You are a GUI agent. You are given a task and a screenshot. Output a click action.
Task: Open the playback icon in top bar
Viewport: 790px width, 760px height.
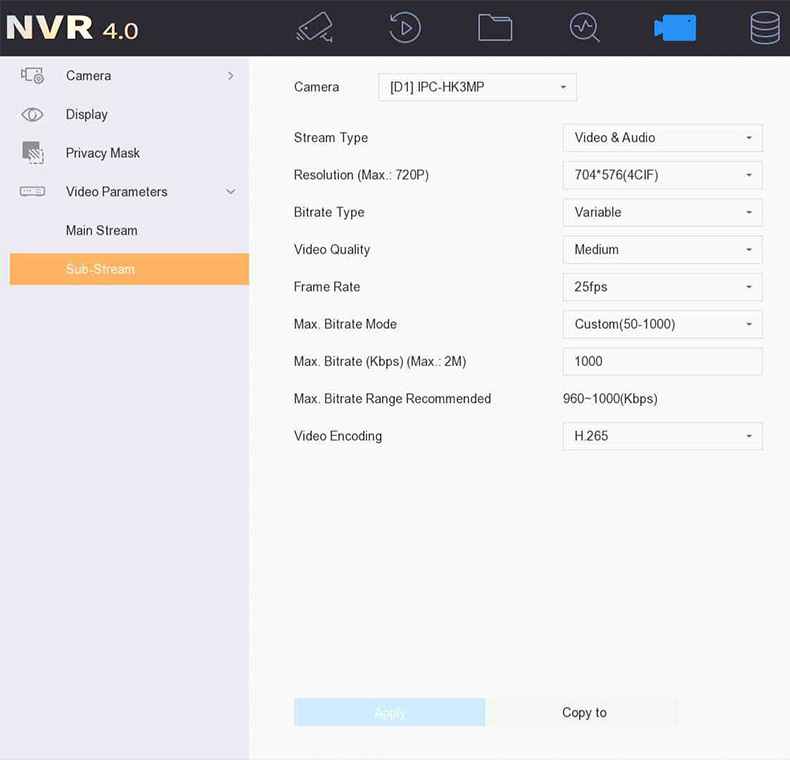tap(404, 27)
